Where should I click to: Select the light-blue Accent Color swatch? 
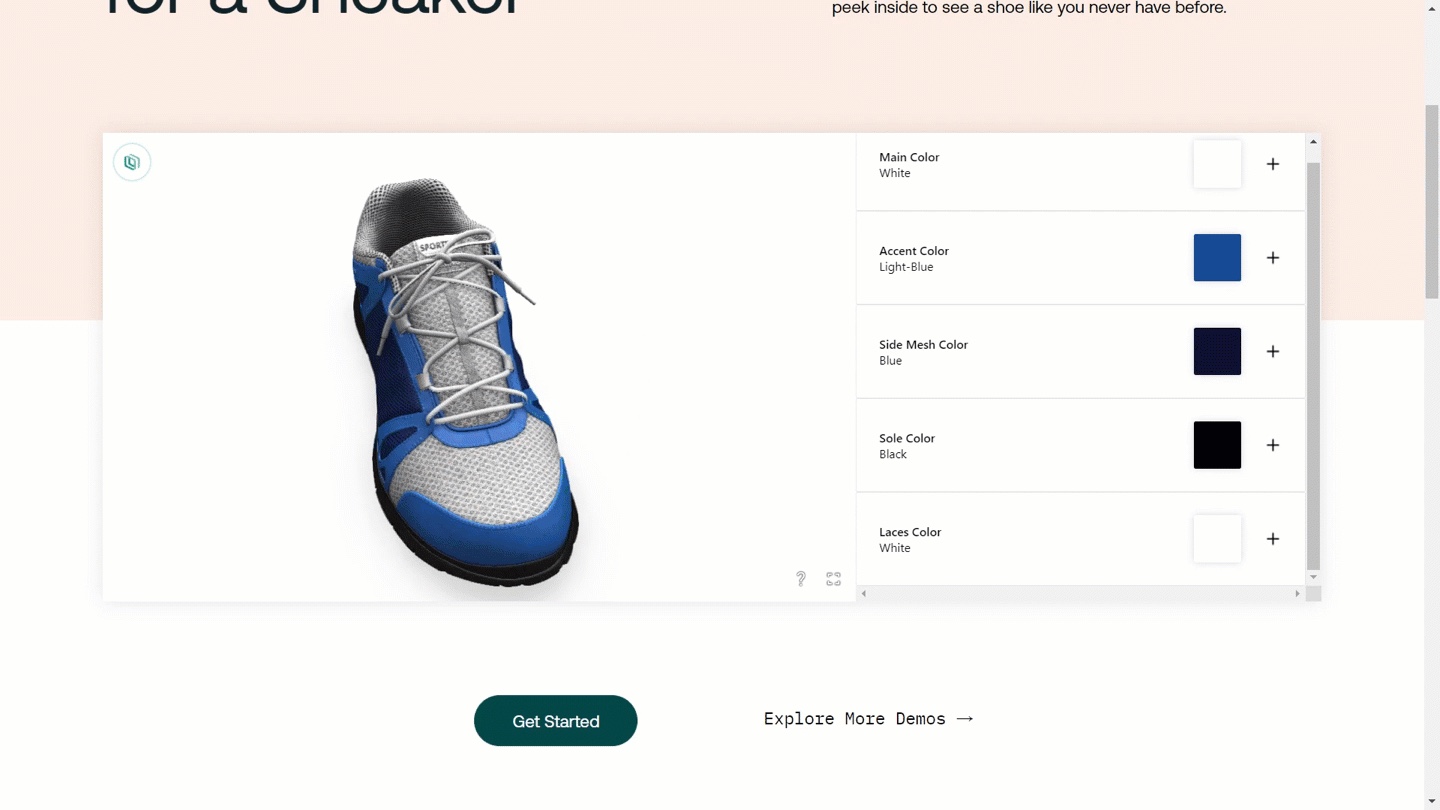click(x=1217, y=258)
